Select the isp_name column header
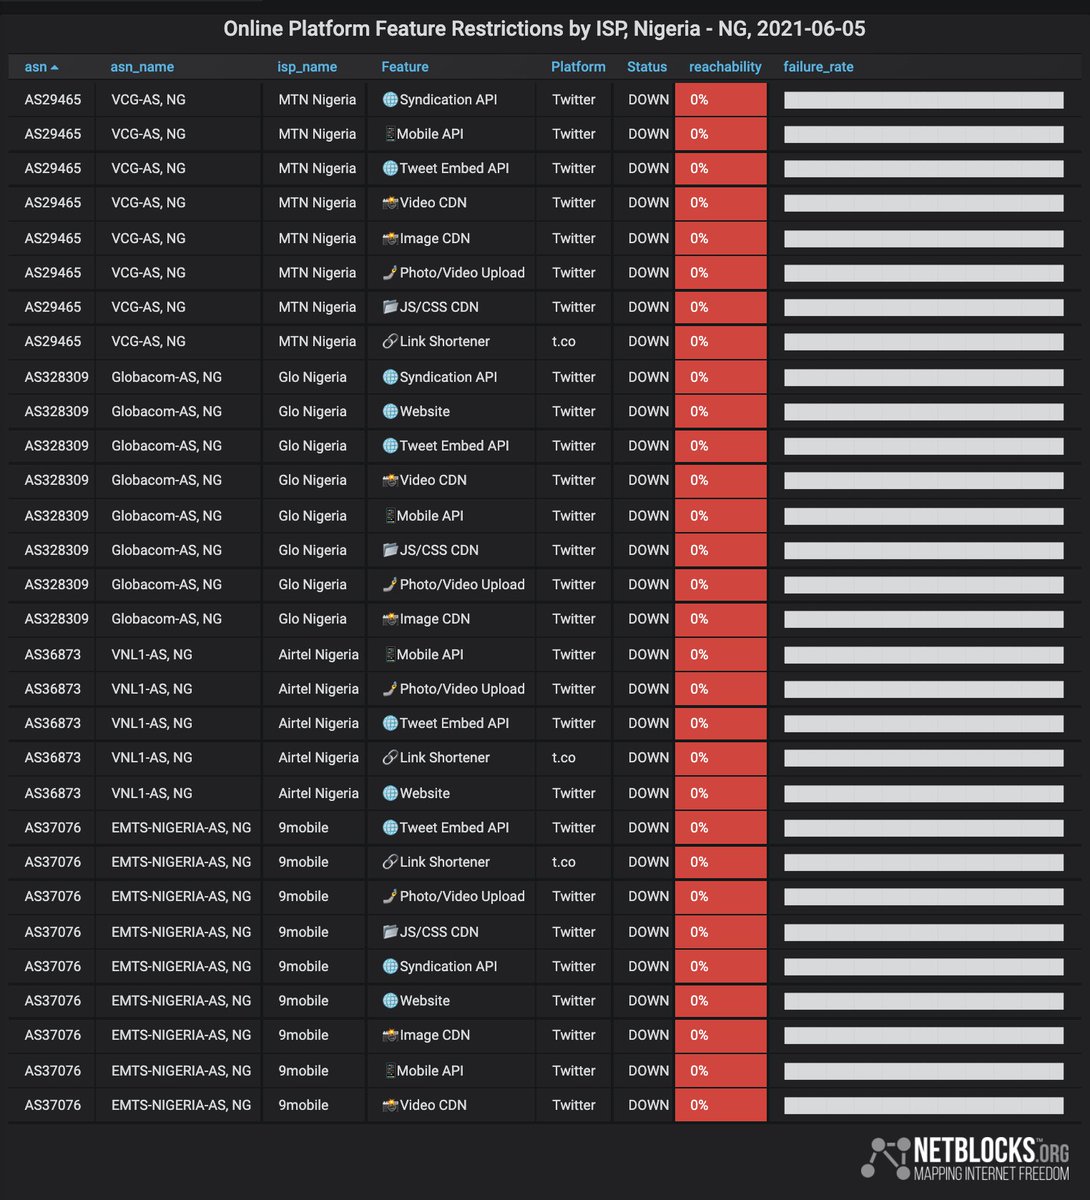The width and height of the screenshot is (1090, 1200). point(307,67)
